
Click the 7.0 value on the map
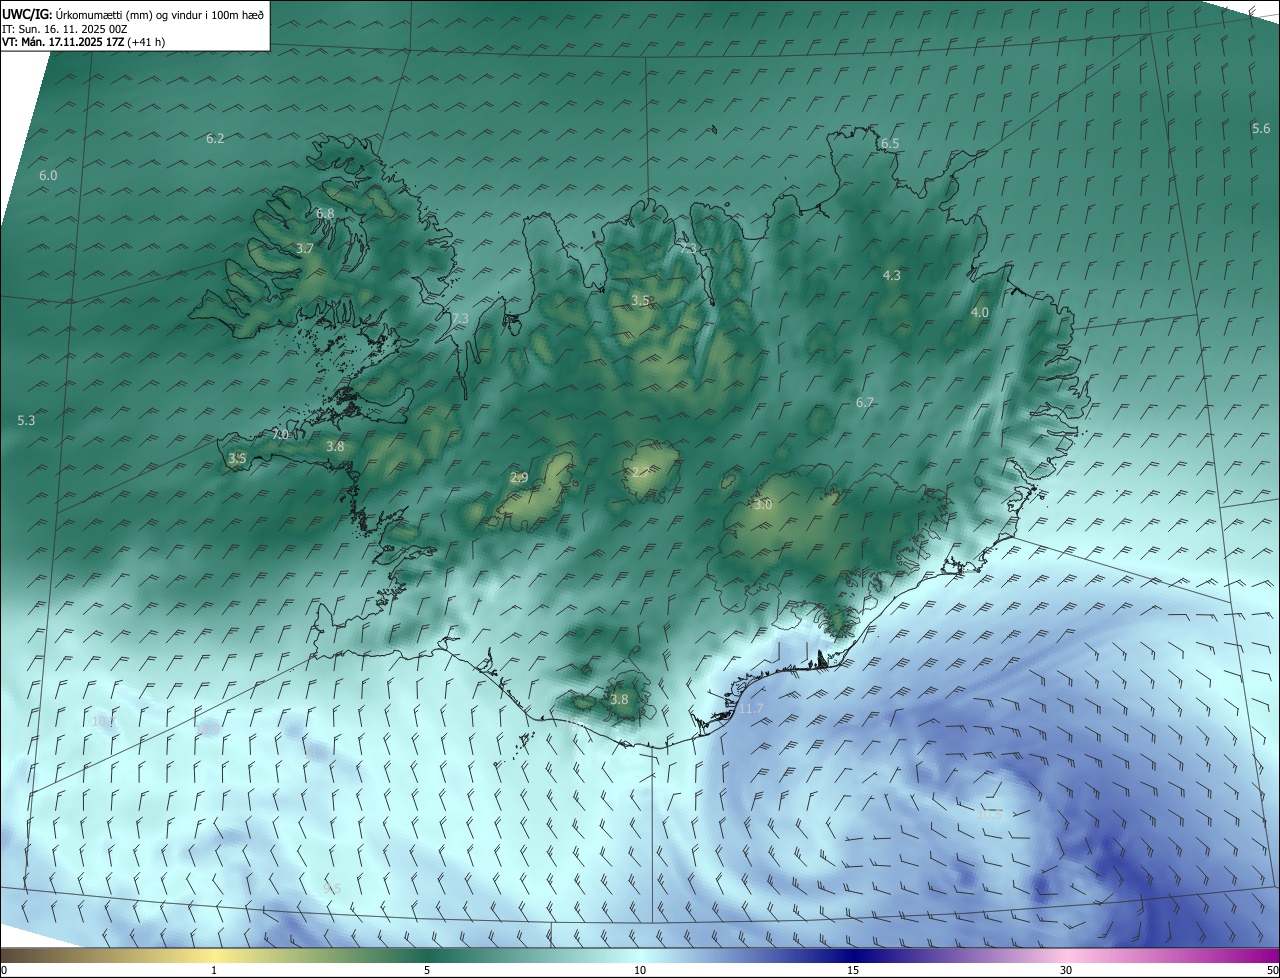tap(280, 434)
